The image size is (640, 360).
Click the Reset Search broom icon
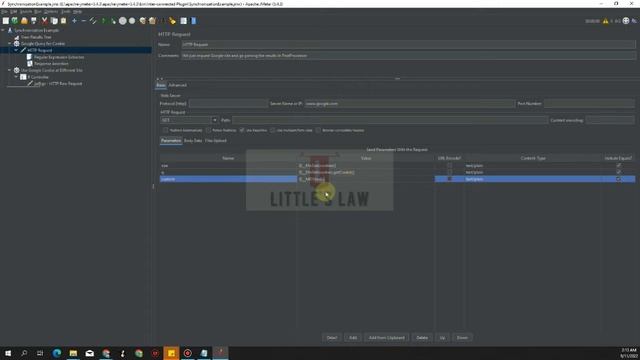pos(172,21)
